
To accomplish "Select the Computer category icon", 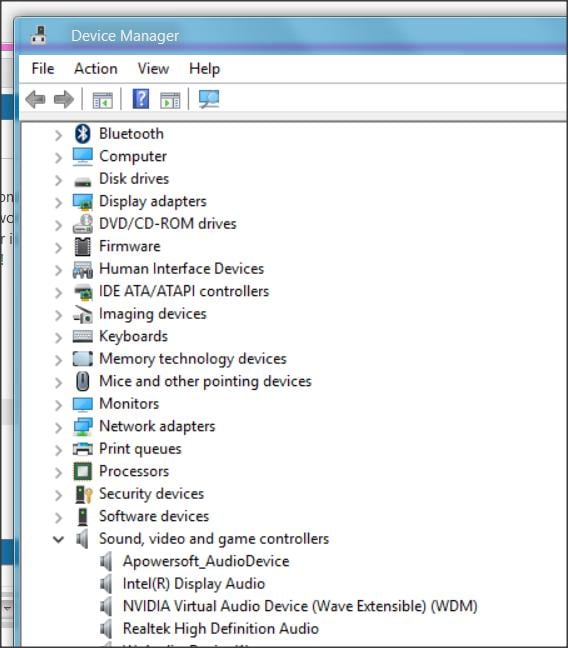I will 83,157.
